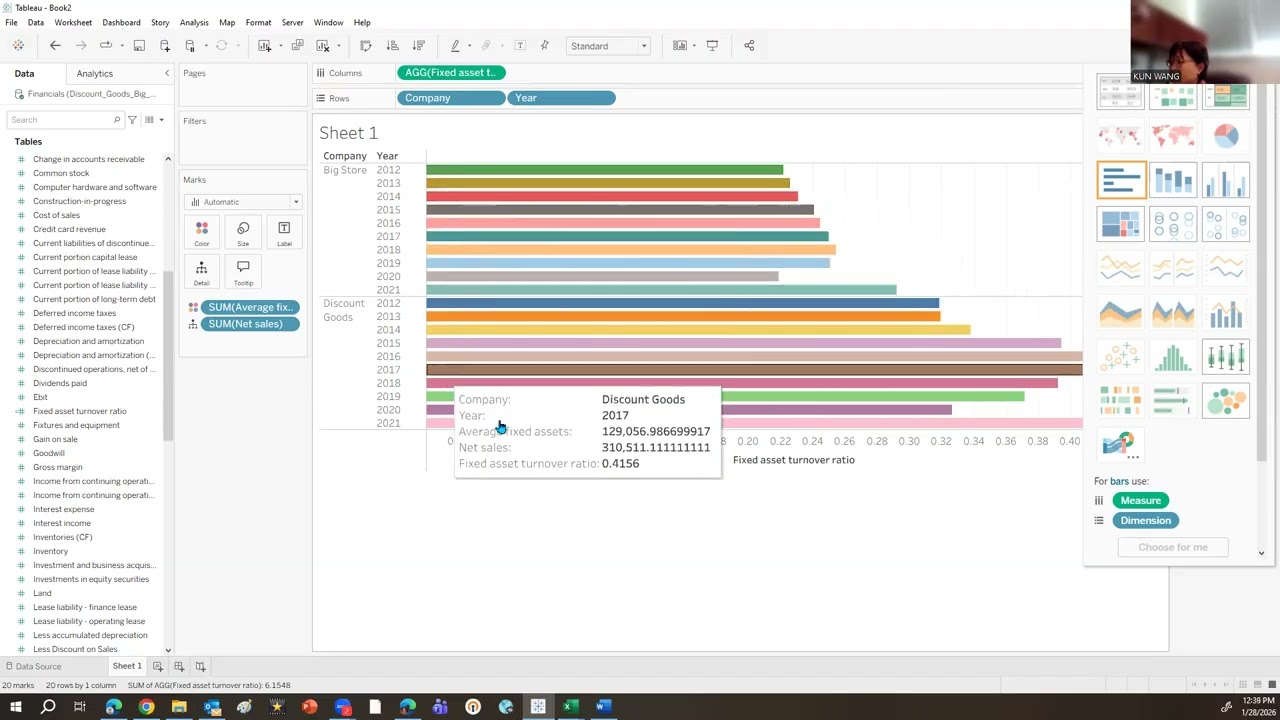The height and width of the screenshot is (720, 1280).
Task: Switch to the Analytics tab
Action: click(x=95, y=73)
